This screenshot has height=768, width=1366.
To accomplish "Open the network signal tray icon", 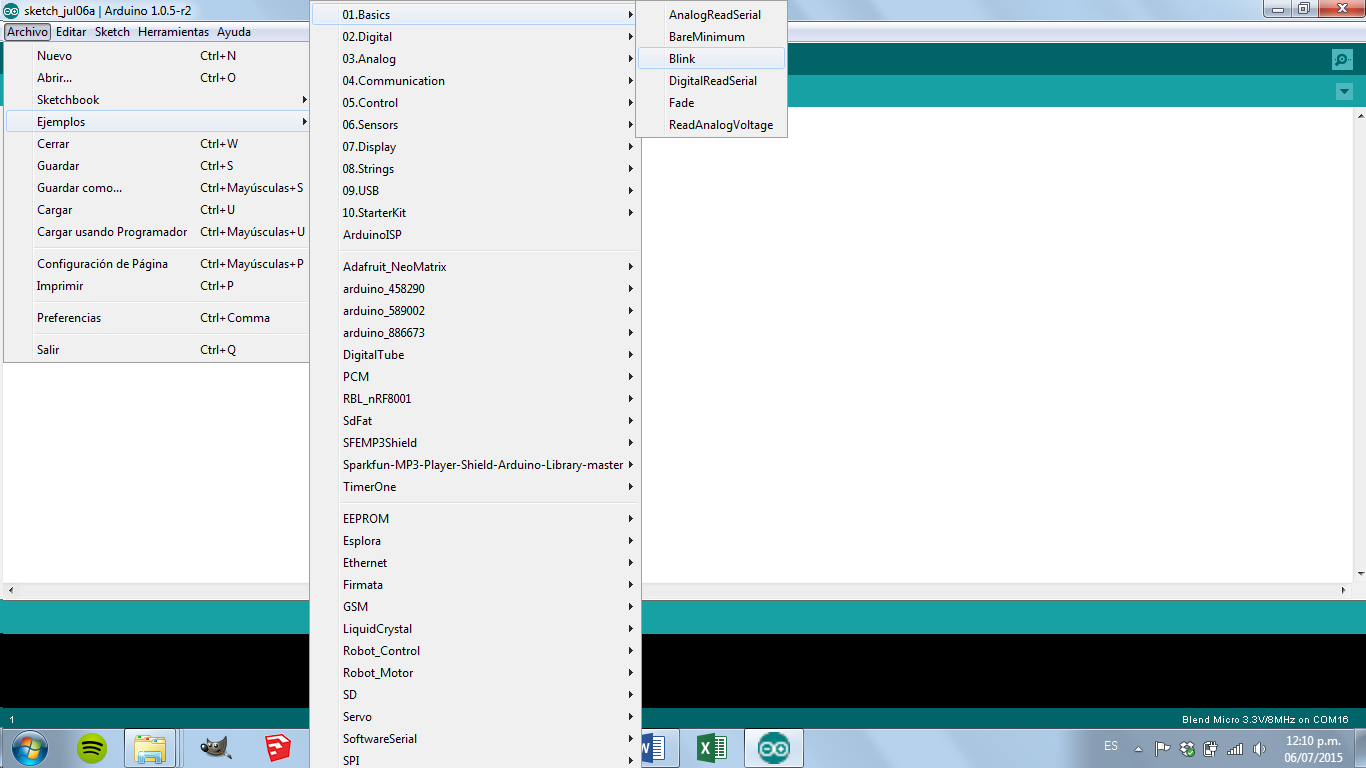I will 1235,748.
